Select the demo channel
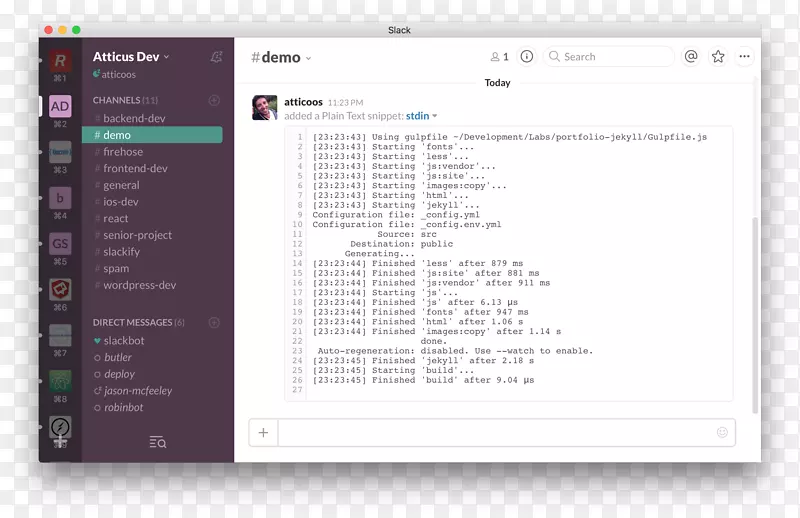Viewport: 800px width, 518px height. click(x=152, y=135)
